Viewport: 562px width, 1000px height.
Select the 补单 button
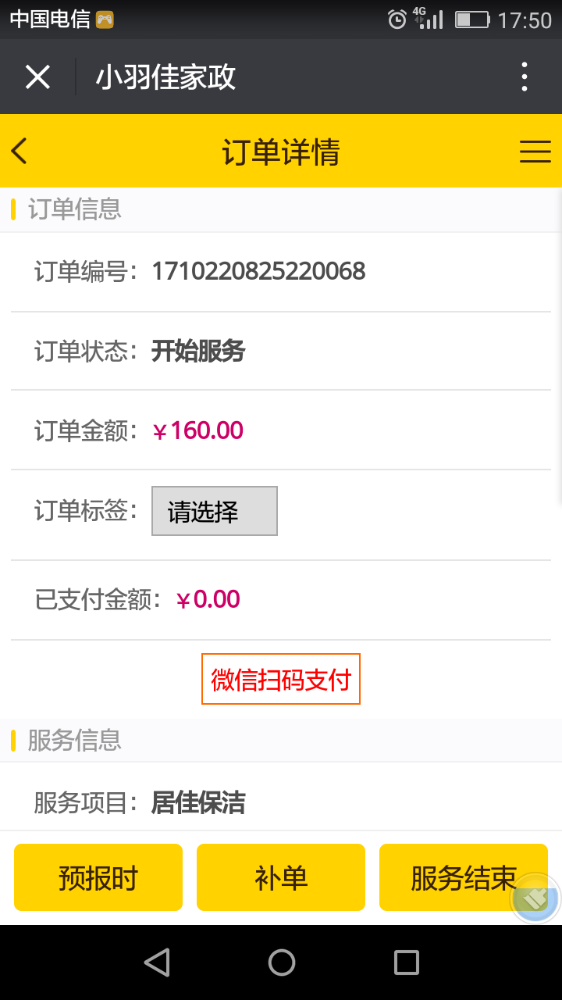point(281,878)
